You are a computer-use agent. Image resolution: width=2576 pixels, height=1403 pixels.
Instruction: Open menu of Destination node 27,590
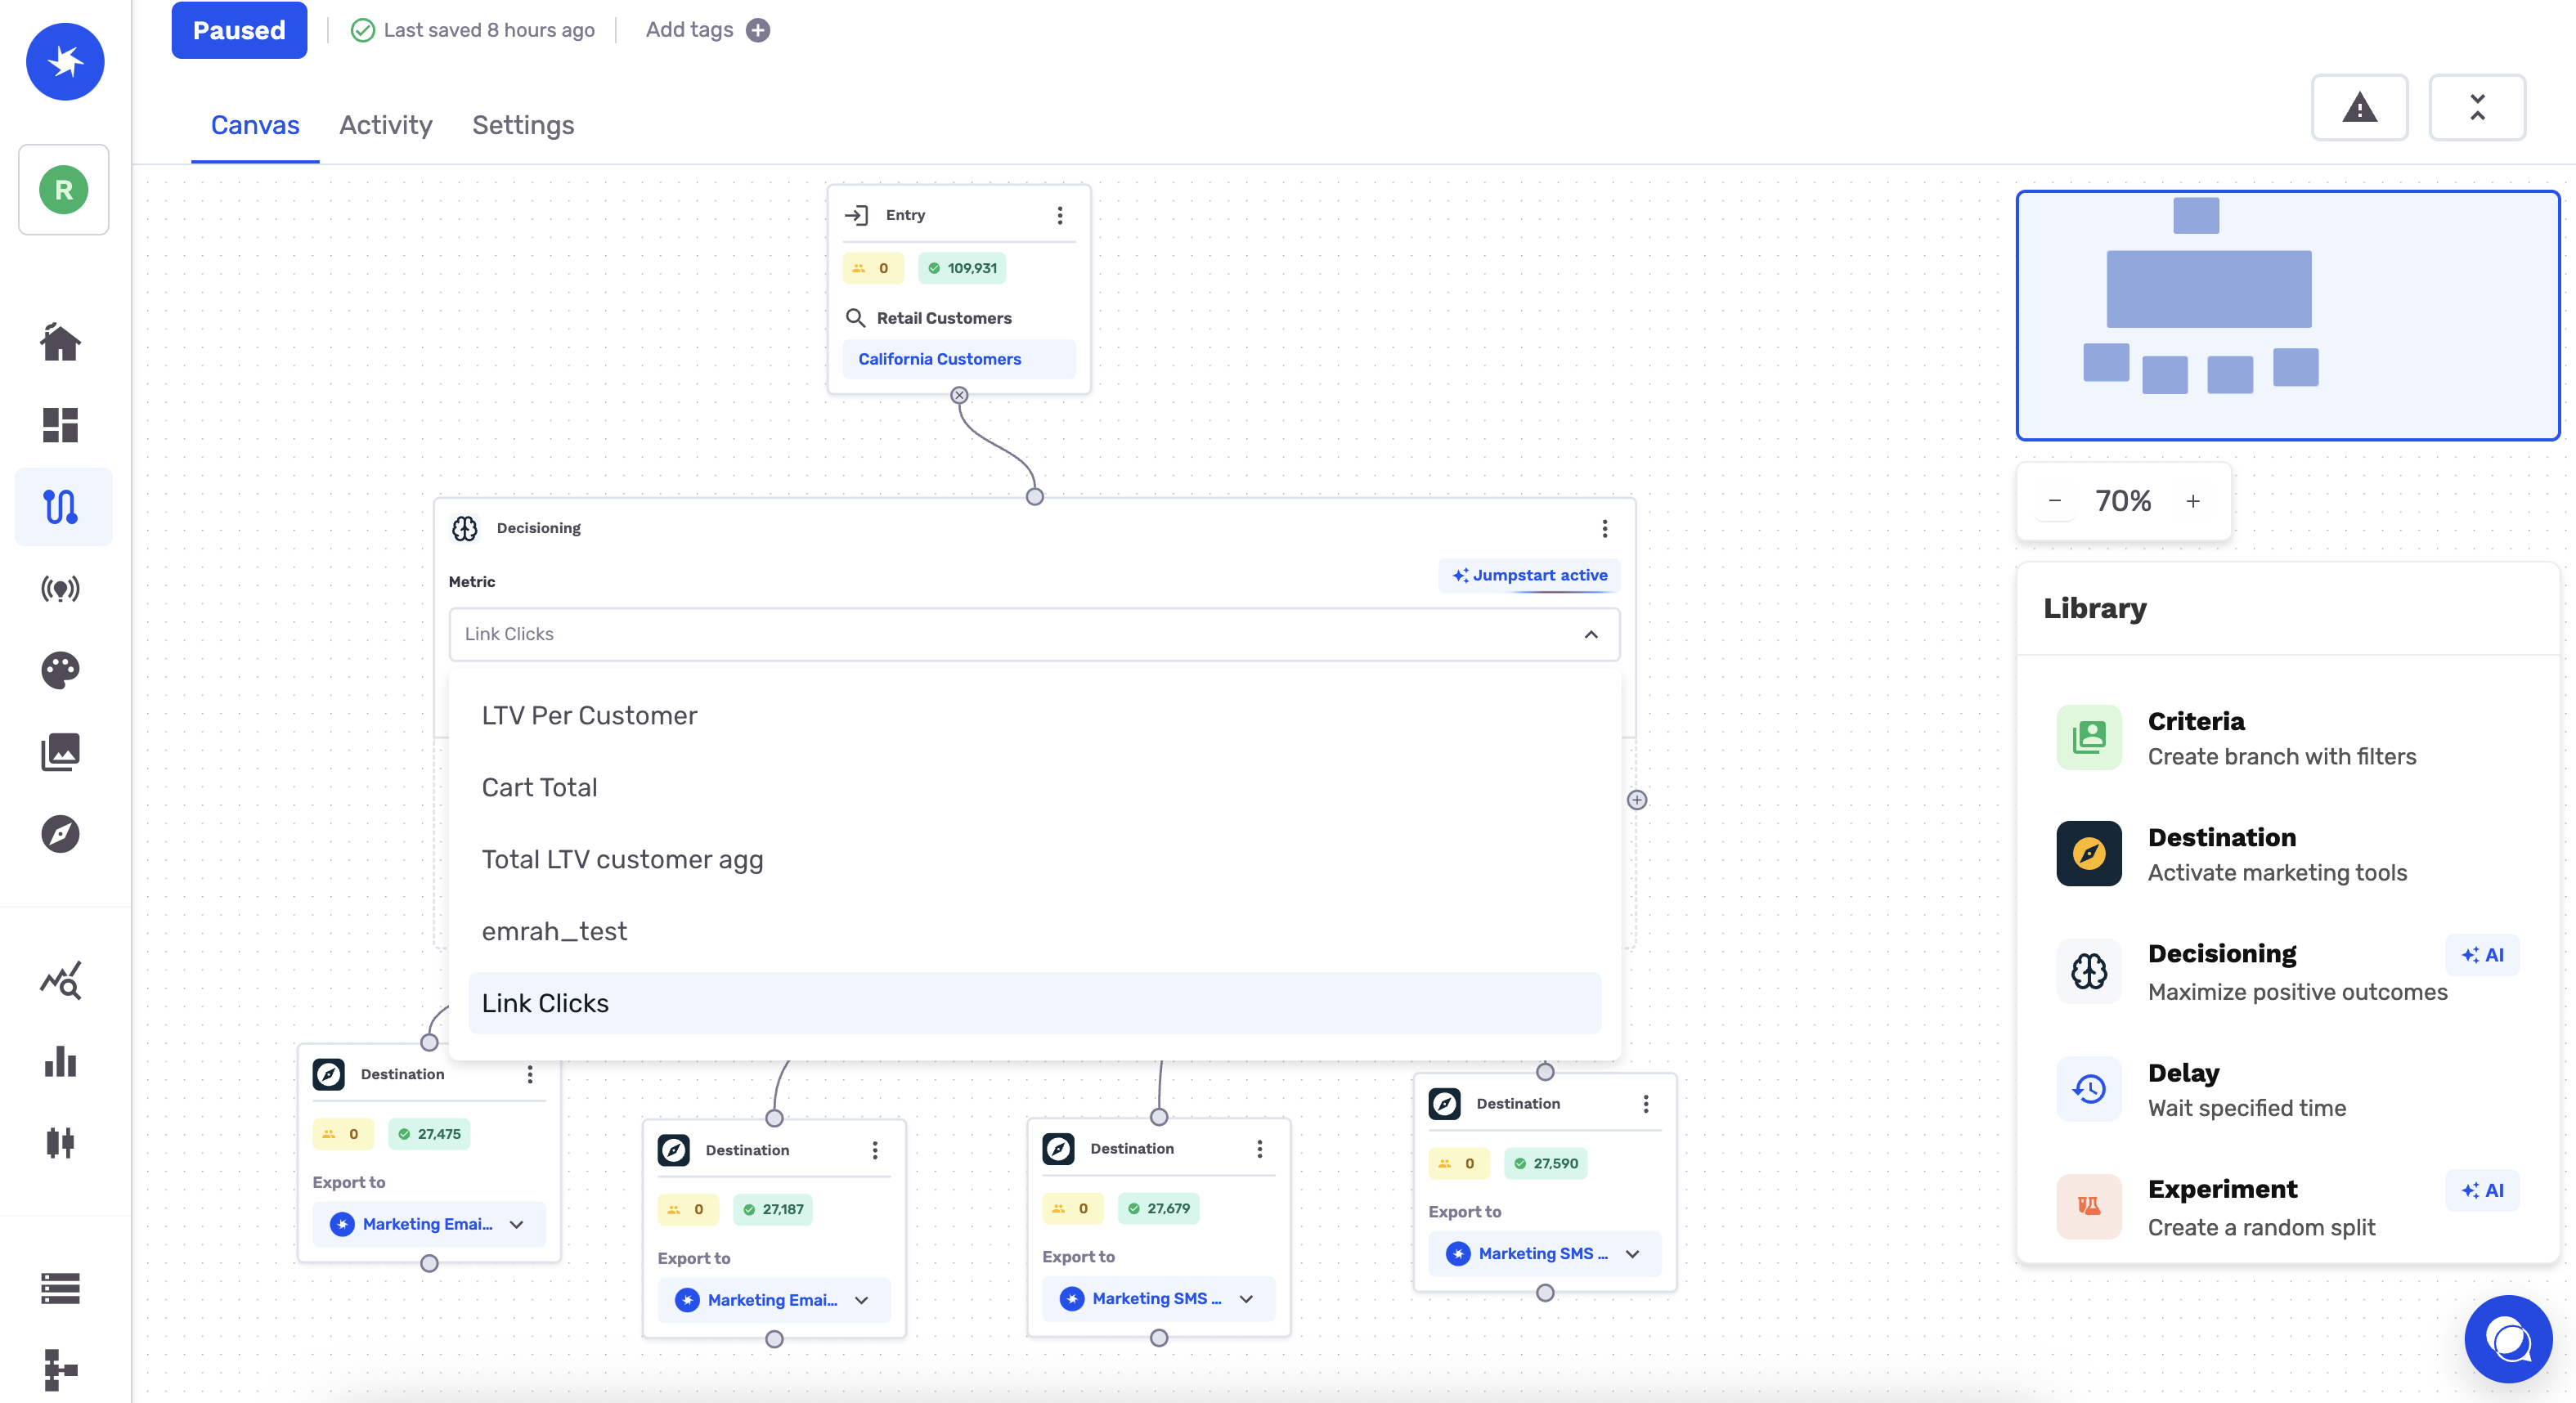pyautogui.click(x=1645, y=1104)
